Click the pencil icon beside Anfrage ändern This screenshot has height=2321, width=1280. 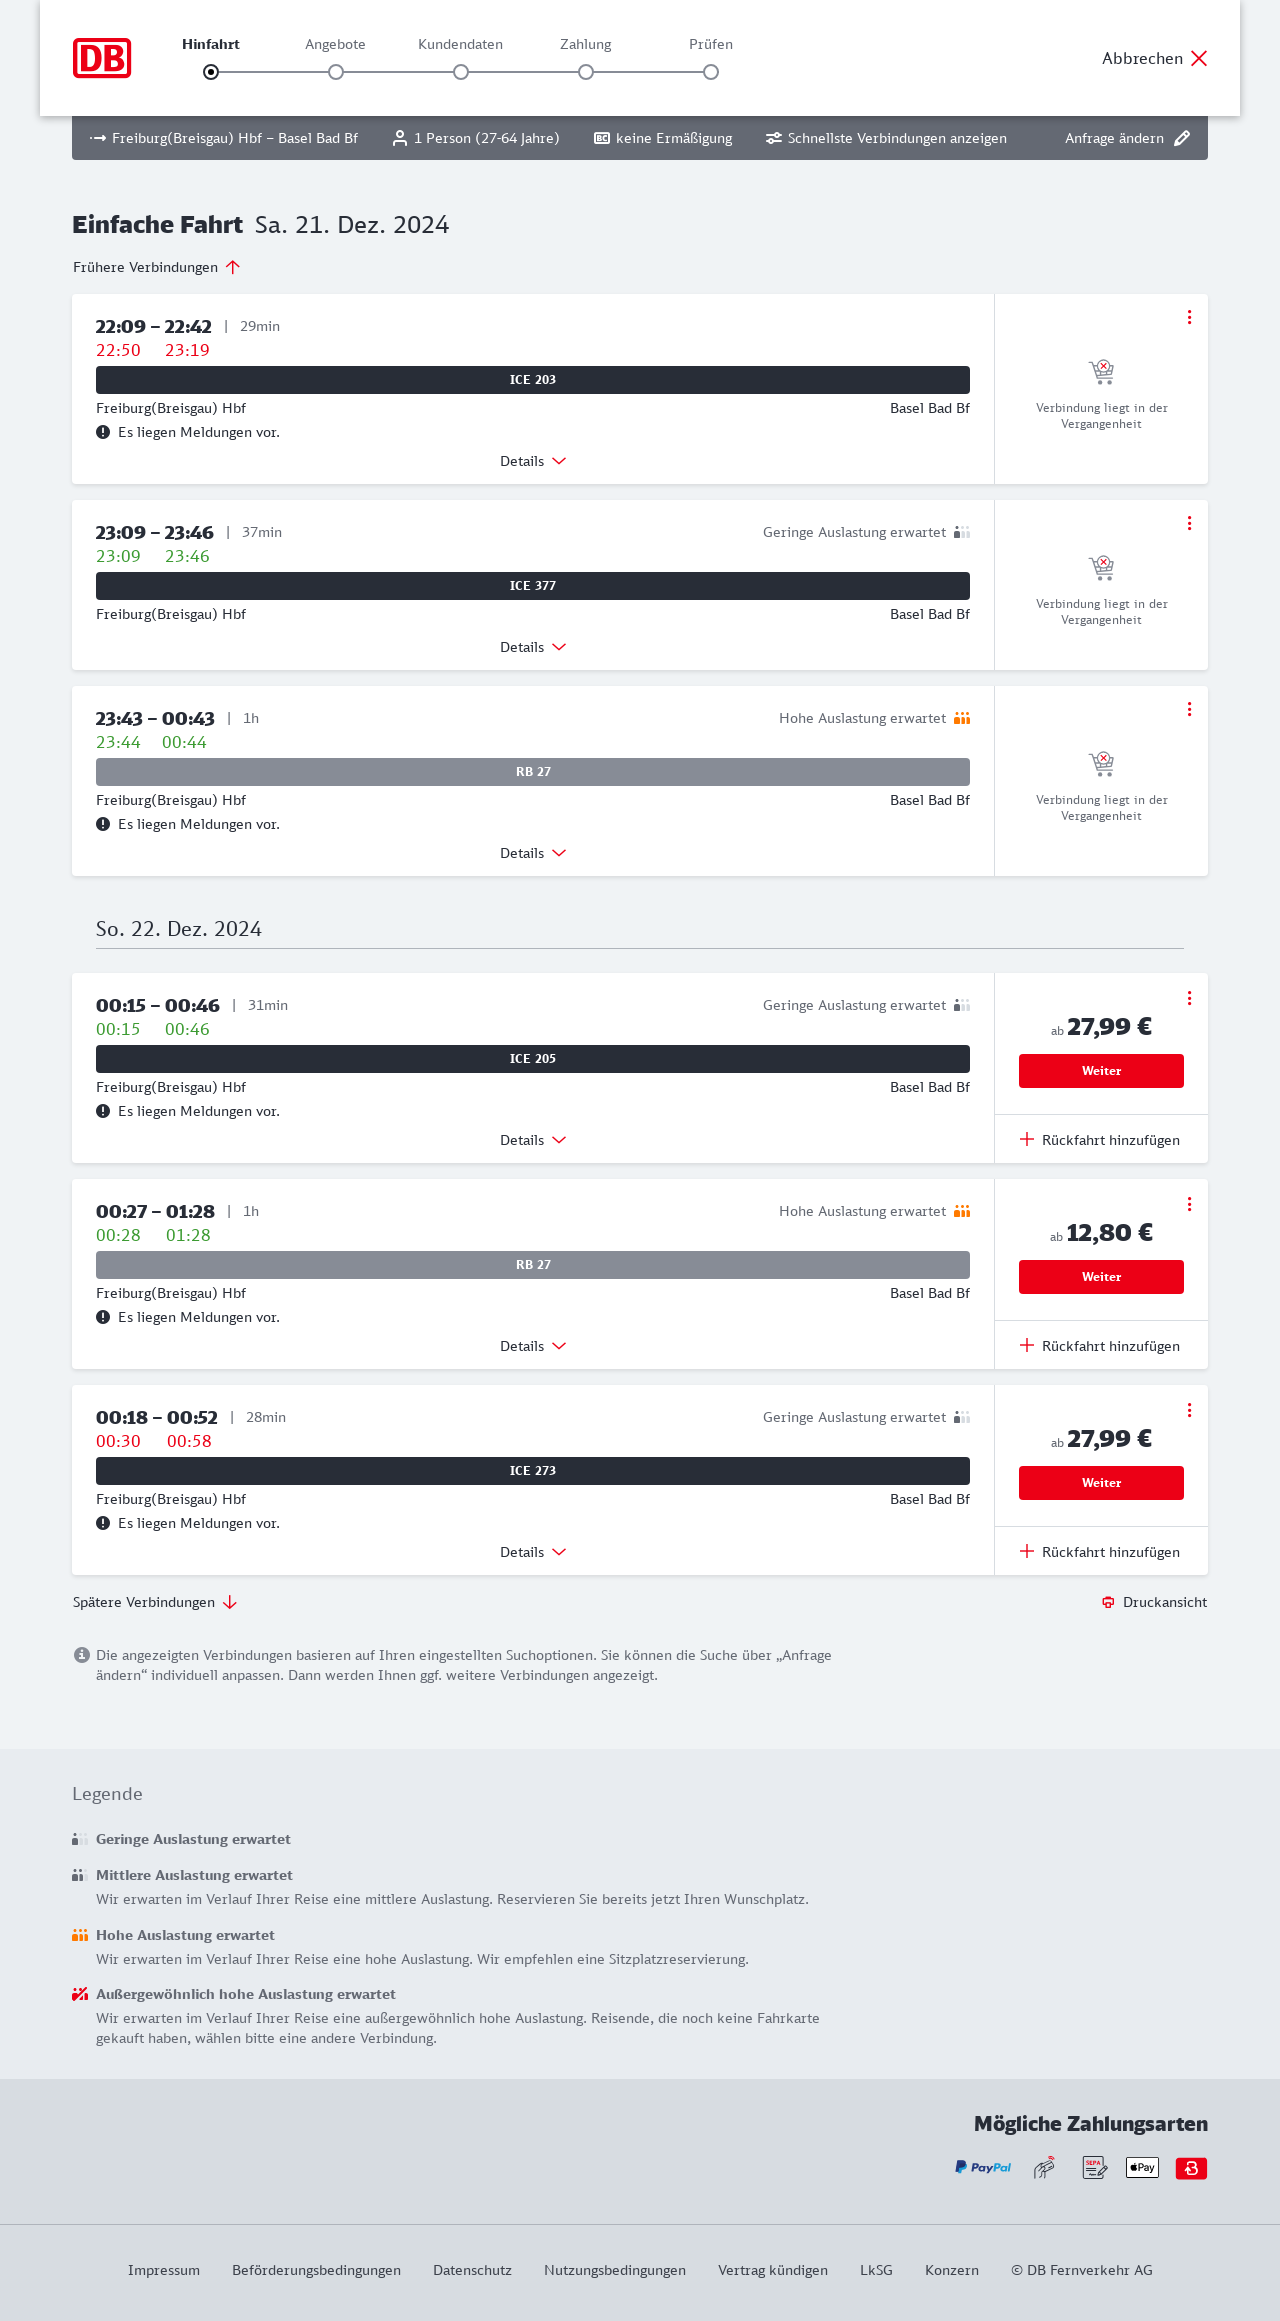[1182, 138]
